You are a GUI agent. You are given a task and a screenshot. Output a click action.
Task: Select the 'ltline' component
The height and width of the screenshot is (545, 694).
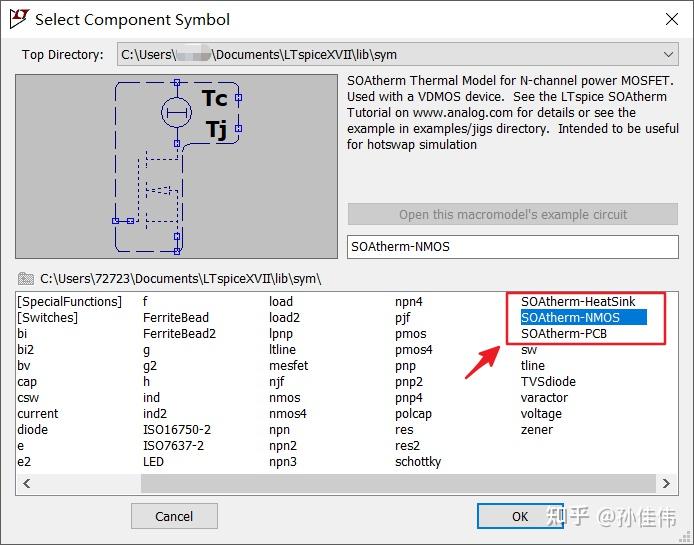pos(282,349)
